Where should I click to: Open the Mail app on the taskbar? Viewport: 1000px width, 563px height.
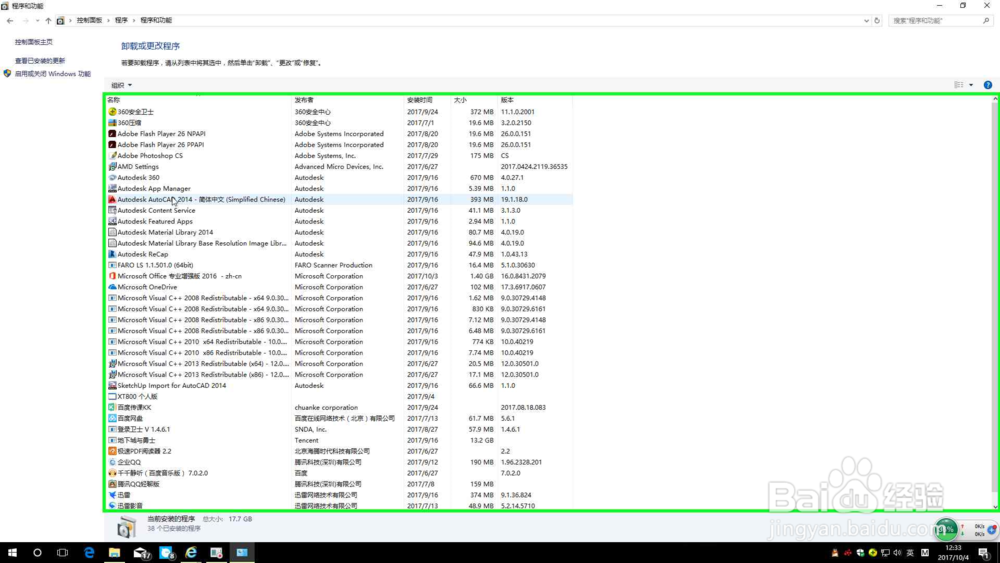pyautogui.click(x=141, y=553)
